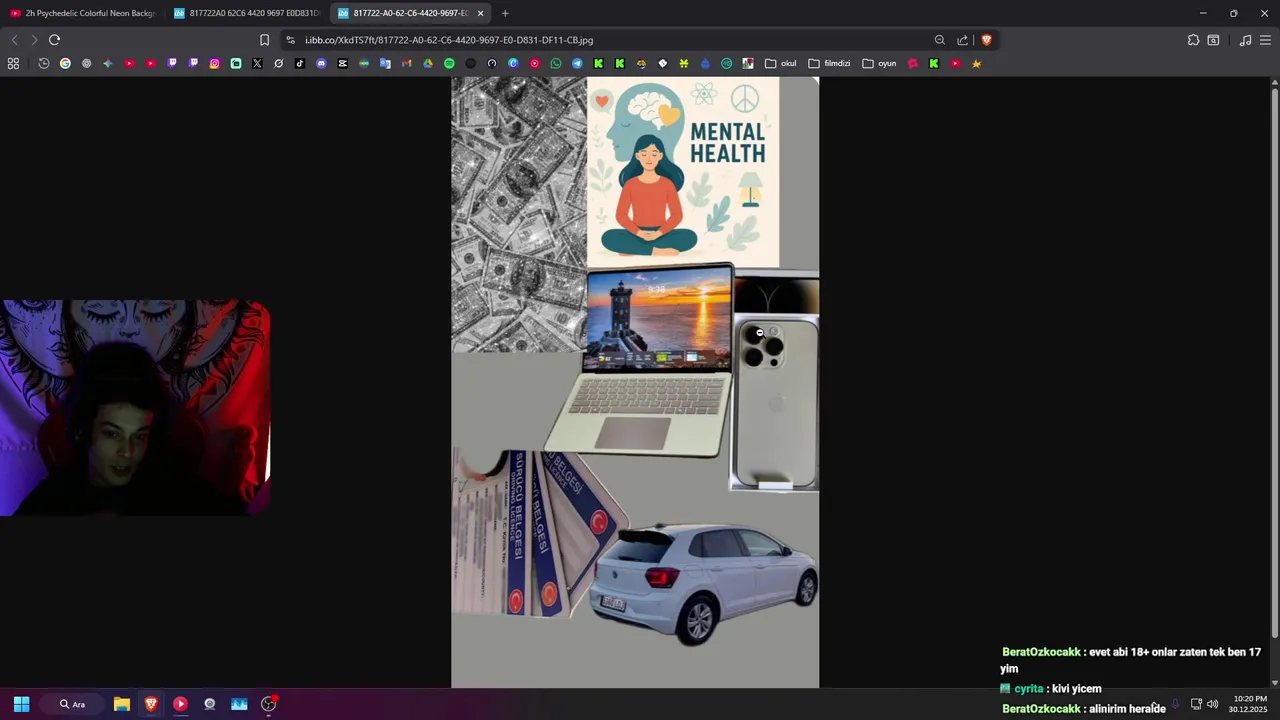Open the Instagram bookmark

[x=214, y=63]
